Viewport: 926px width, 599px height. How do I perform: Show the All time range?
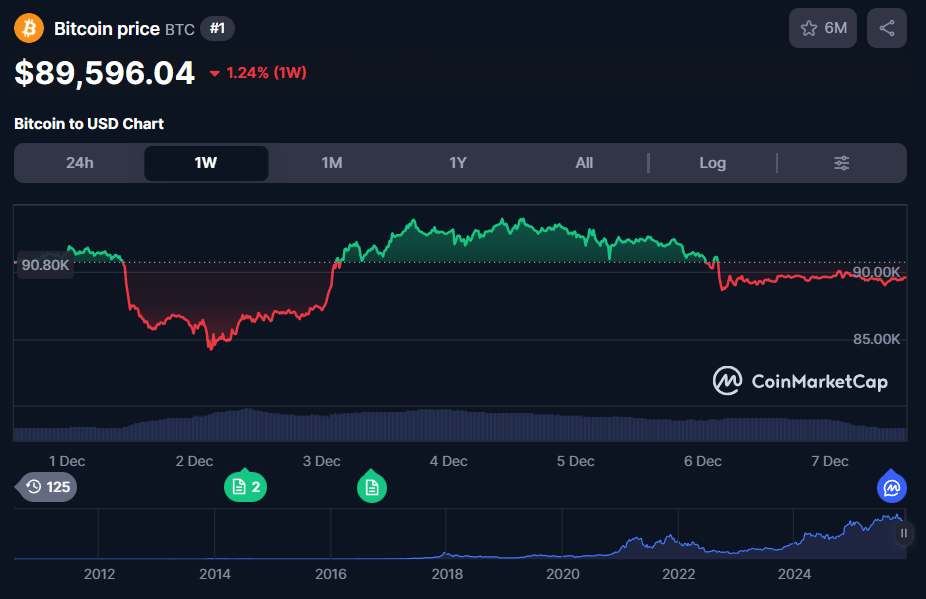[584, 163]
